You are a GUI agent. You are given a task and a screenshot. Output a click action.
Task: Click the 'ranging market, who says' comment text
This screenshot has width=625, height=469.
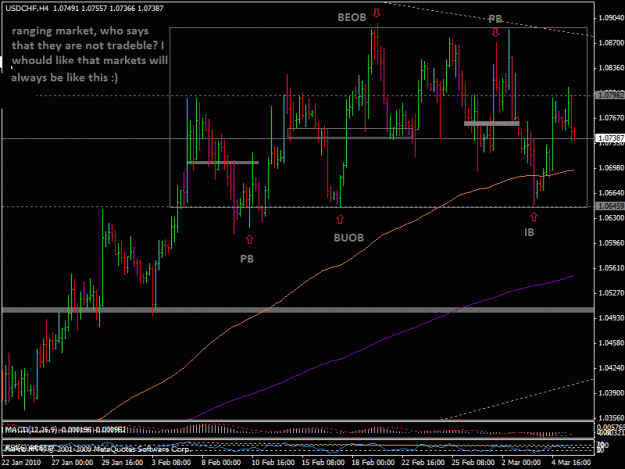click(80, 31)
